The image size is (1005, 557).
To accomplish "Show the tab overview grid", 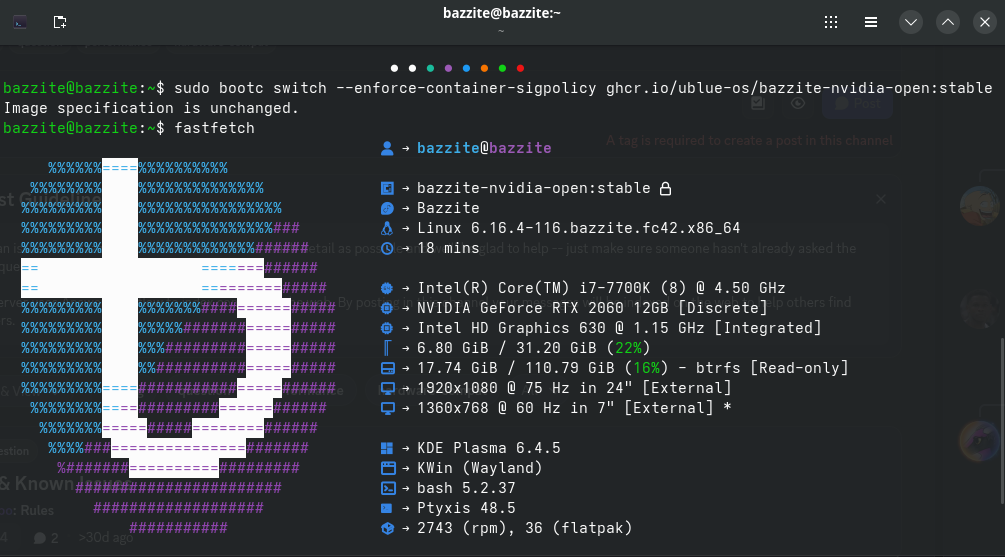I will 831,22.
